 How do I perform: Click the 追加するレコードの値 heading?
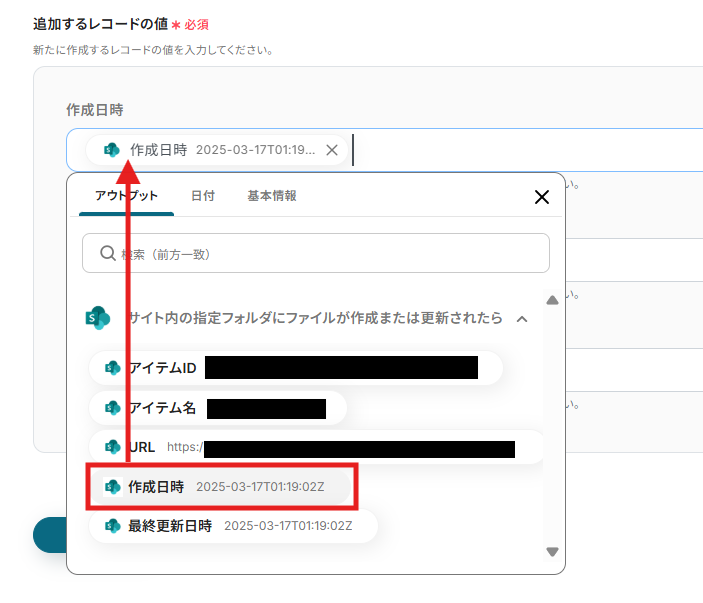100,24
